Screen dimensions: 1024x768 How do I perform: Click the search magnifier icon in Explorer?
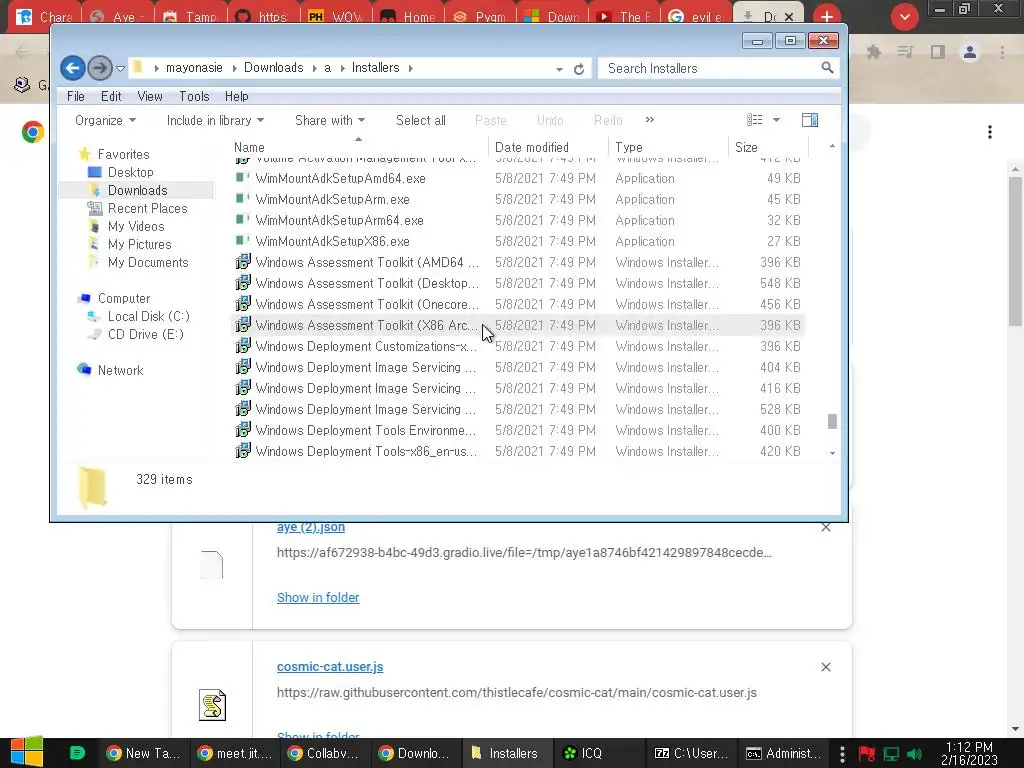[827, 67]
